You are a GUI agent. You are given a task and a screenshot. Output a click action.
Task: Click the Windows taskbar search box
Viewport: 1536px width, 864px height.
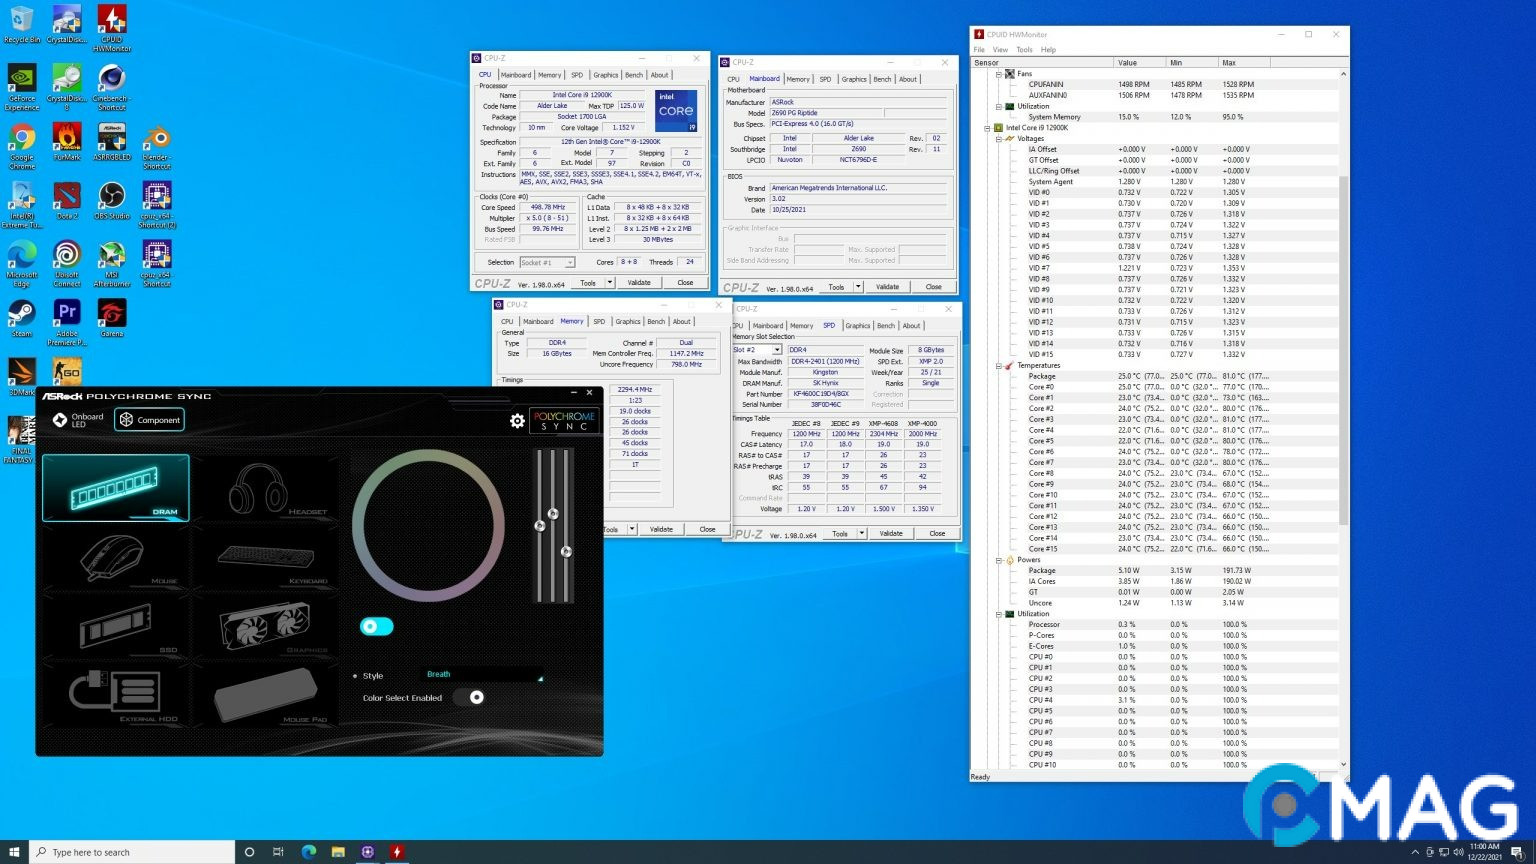pyautogui.click(x=132, y=852)
